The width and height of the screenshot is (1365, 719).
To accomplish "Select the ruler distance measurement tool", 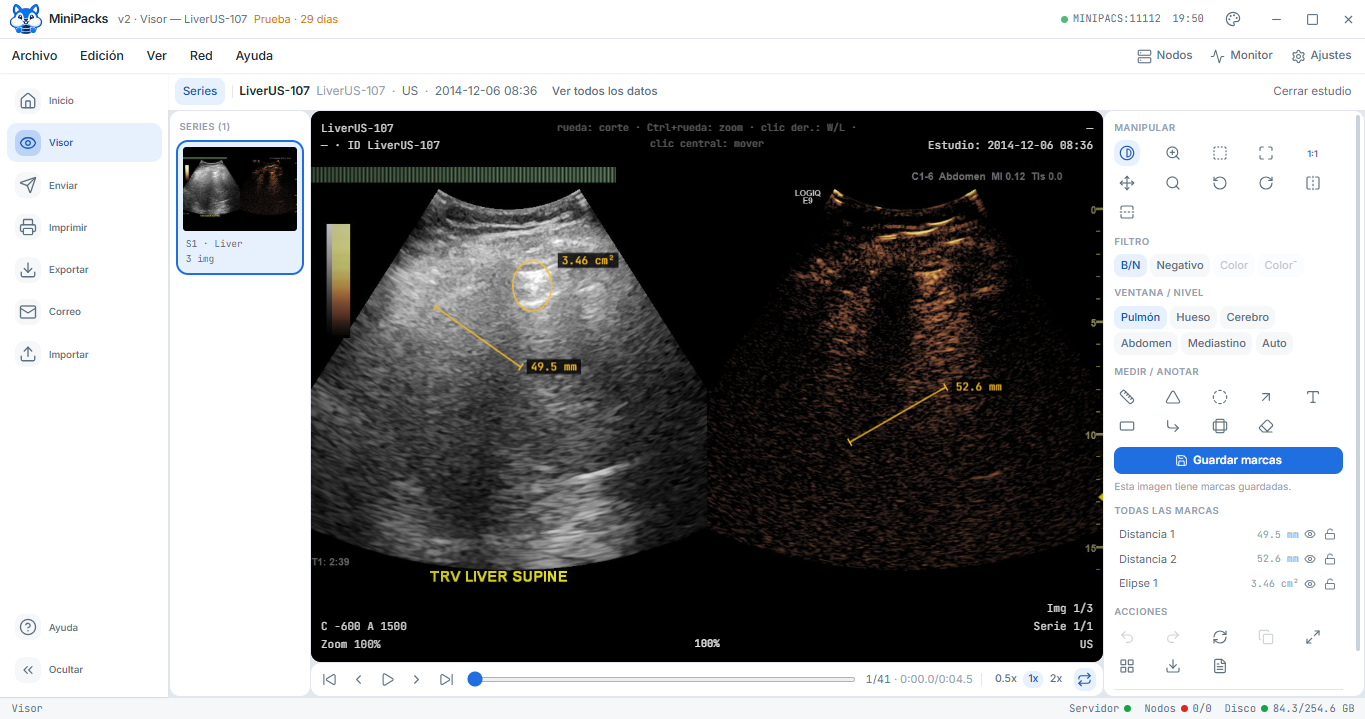I will pos(1127,397).
